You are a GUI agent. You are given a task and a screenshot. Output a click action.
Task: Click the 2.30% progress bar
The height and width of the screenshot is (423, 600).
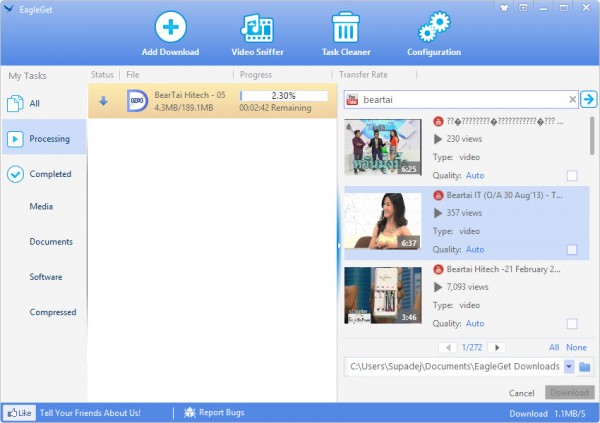coord(284,95)
